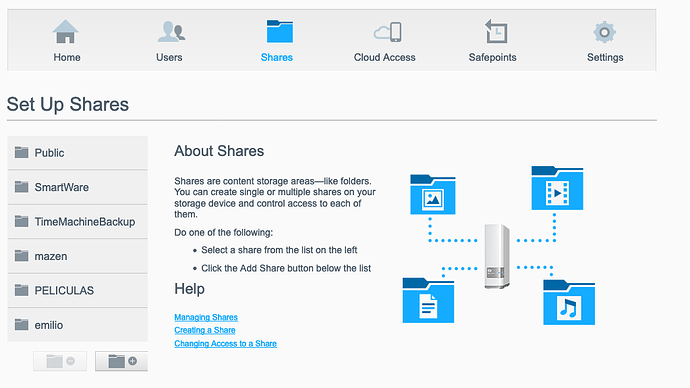The image size is (690, 388).
Task: Click the Help heading
Action: coord(190,289)
